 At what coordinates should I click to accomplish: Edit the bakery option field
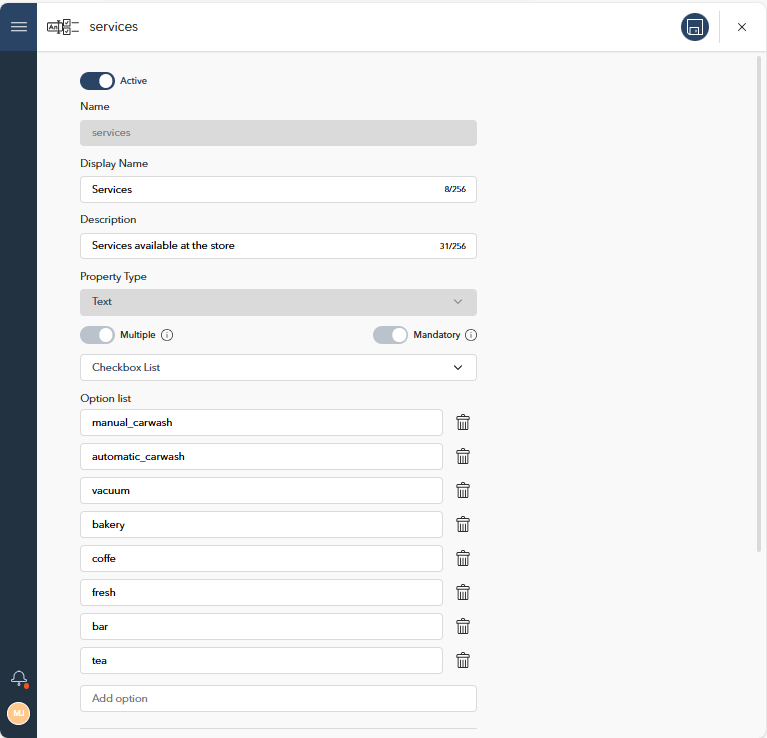click(261, 524)
